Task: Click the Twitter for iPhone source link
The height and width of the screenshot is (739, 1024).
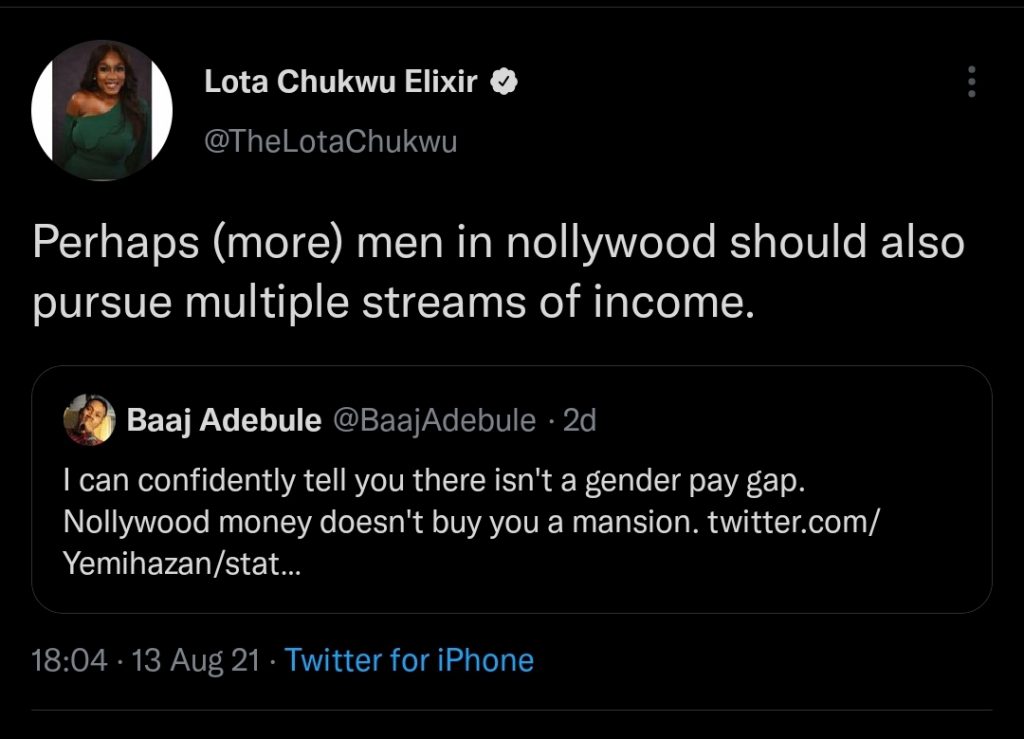Action: click(x=409, y=660)
